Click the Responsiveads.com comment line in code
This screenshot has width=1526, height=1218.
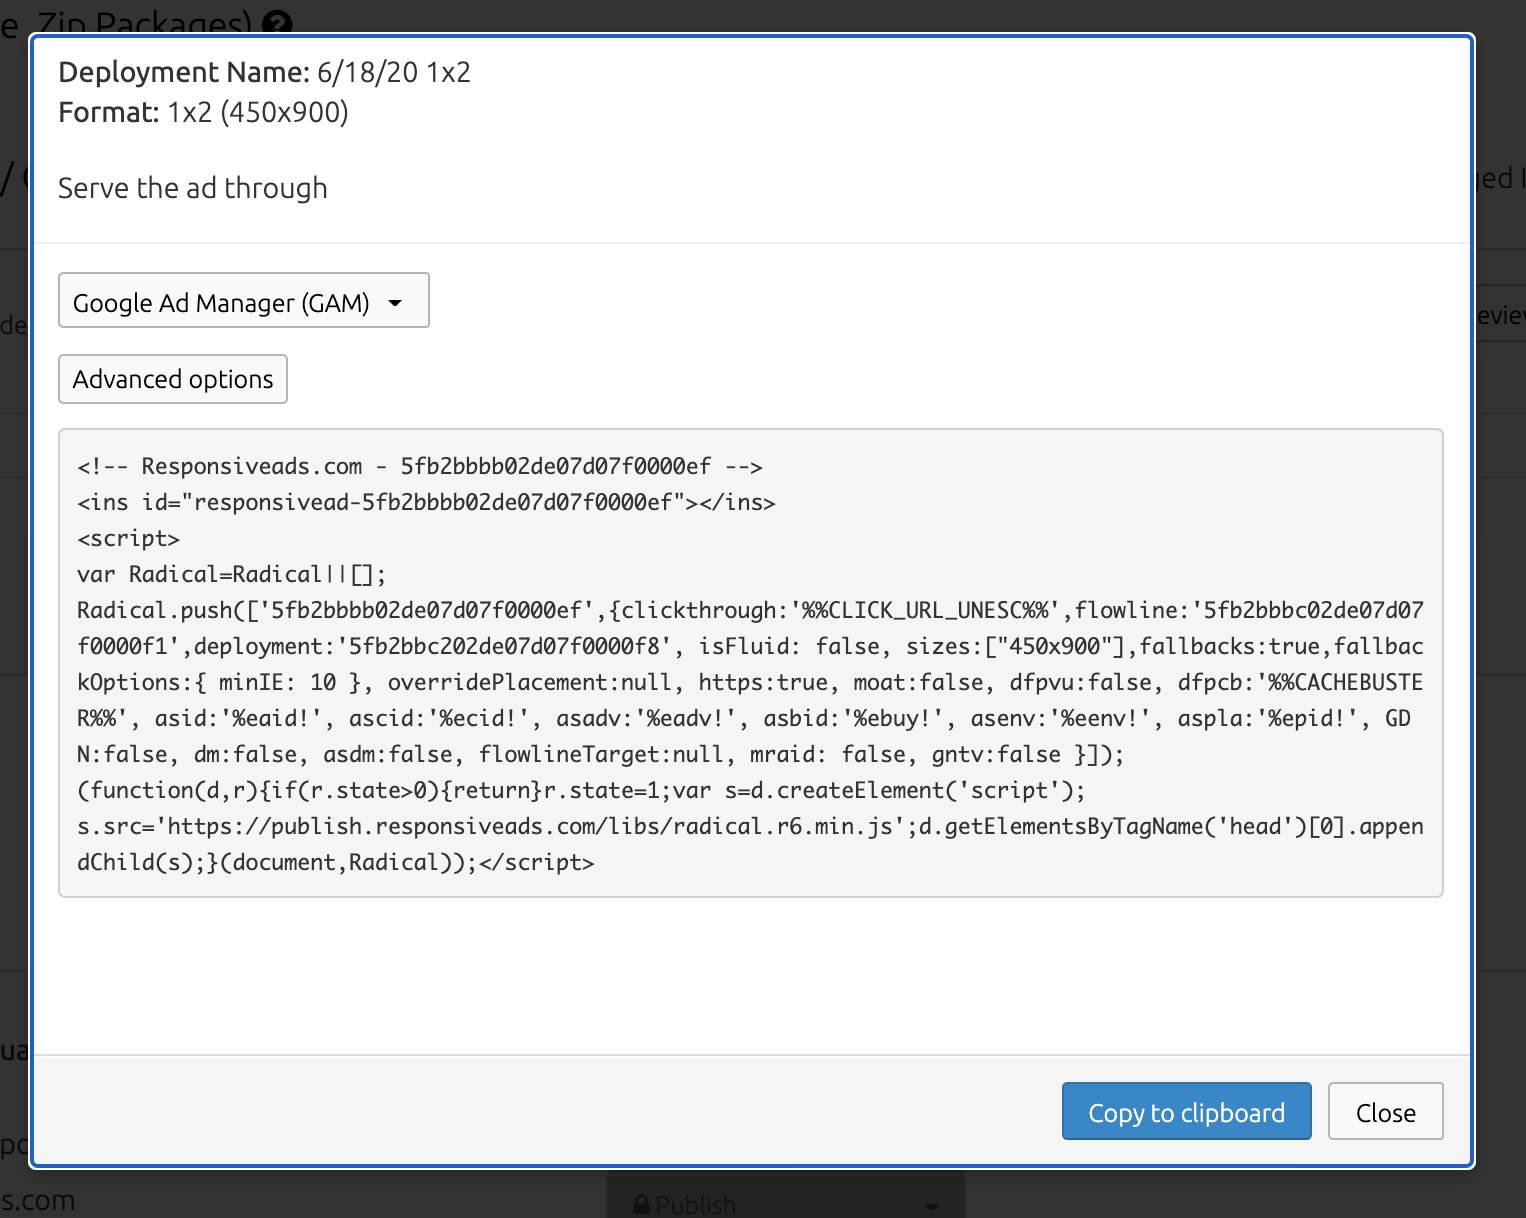tap(420, 466)
